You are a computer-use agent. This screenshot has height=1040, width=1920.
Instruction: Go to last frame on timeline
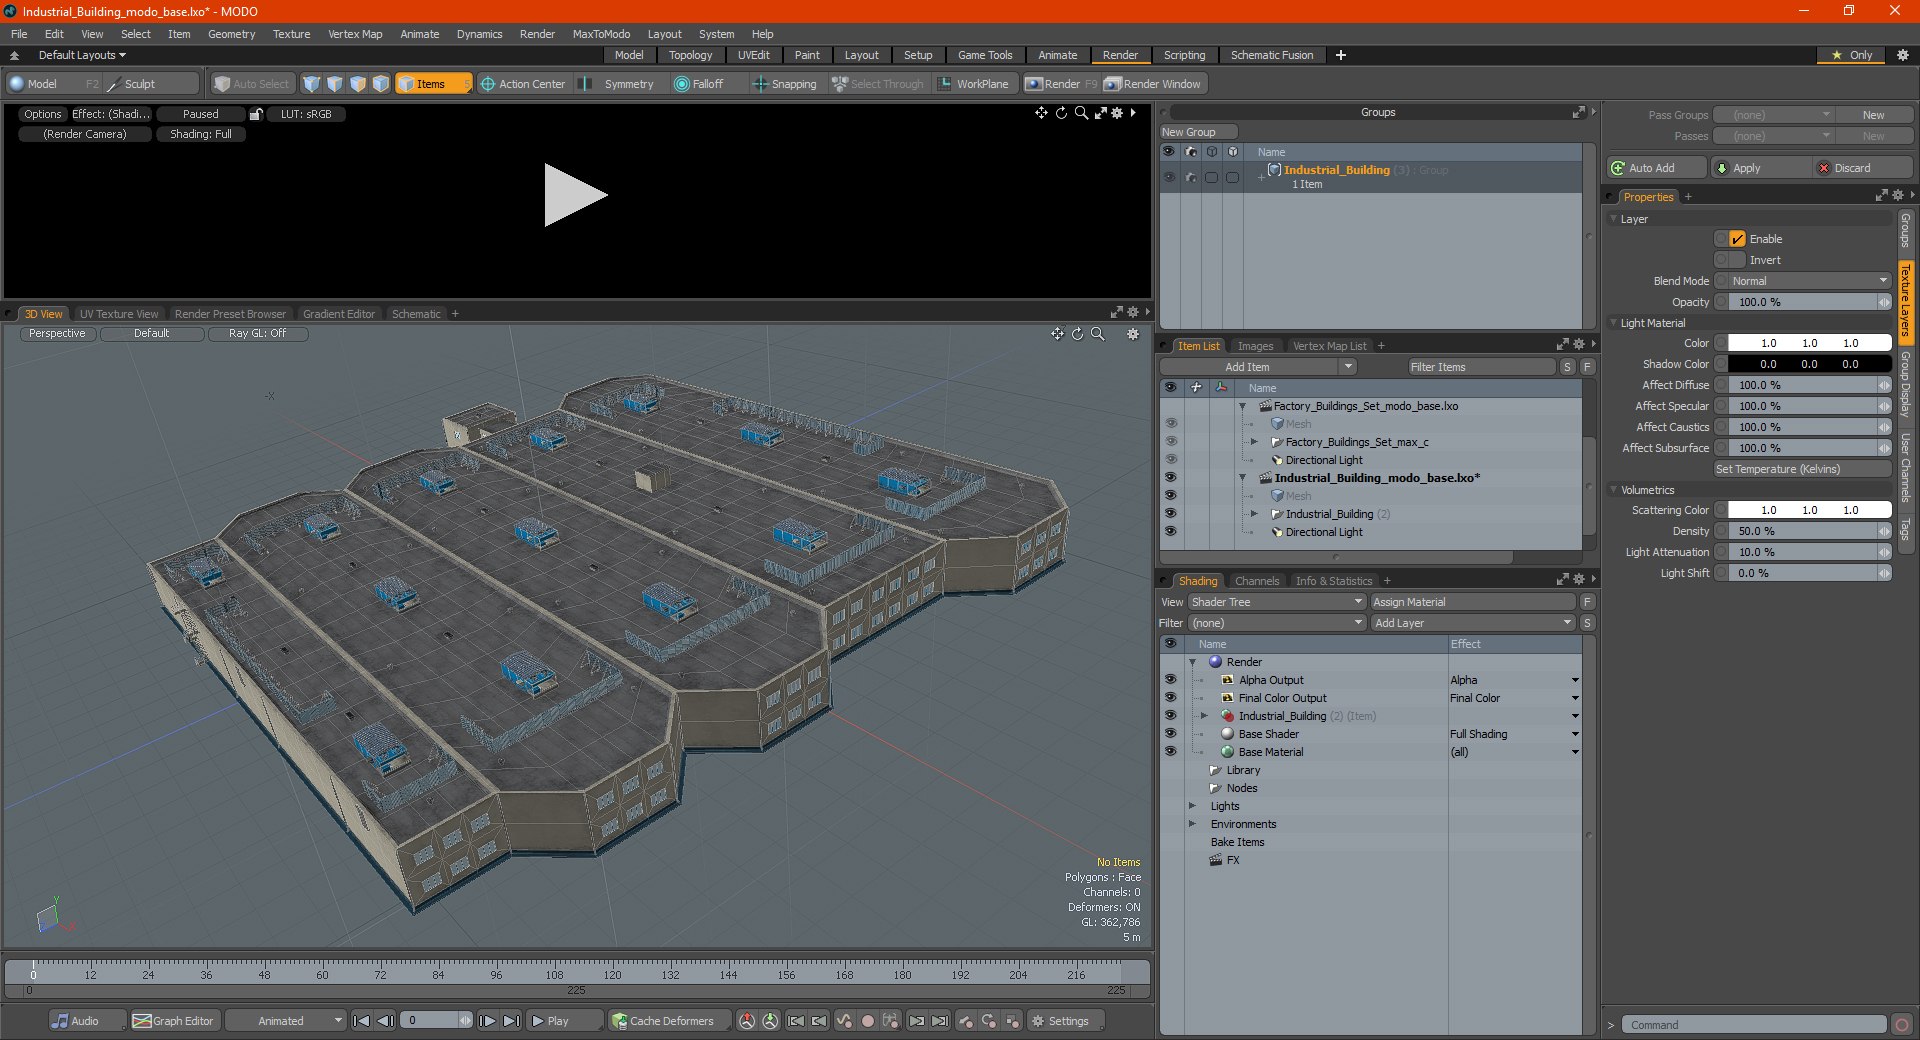click(x=511, y=1021)
